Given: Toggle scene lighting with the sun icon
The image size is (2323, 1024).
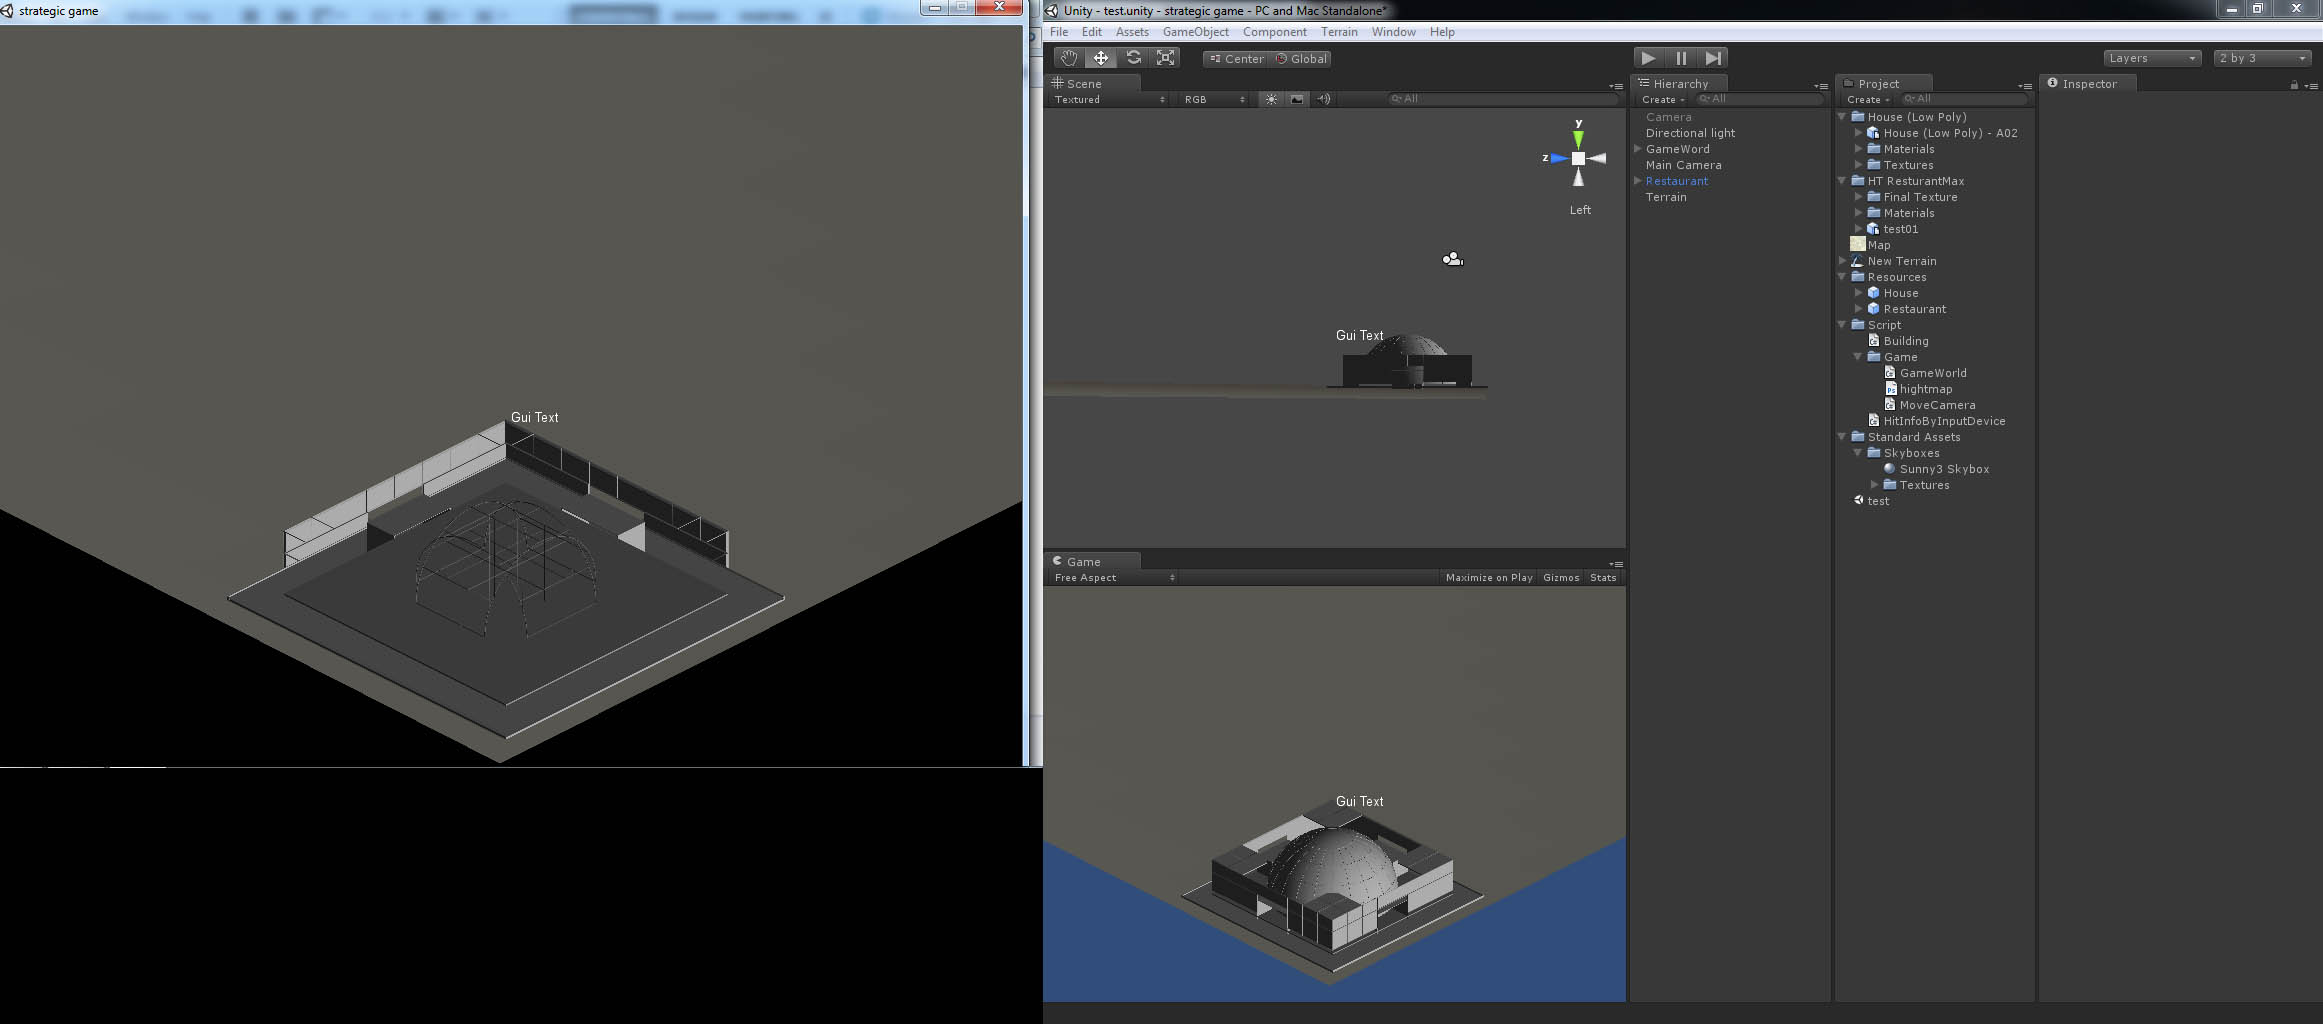Looking at the screenshot, I should click(1270, 99).
